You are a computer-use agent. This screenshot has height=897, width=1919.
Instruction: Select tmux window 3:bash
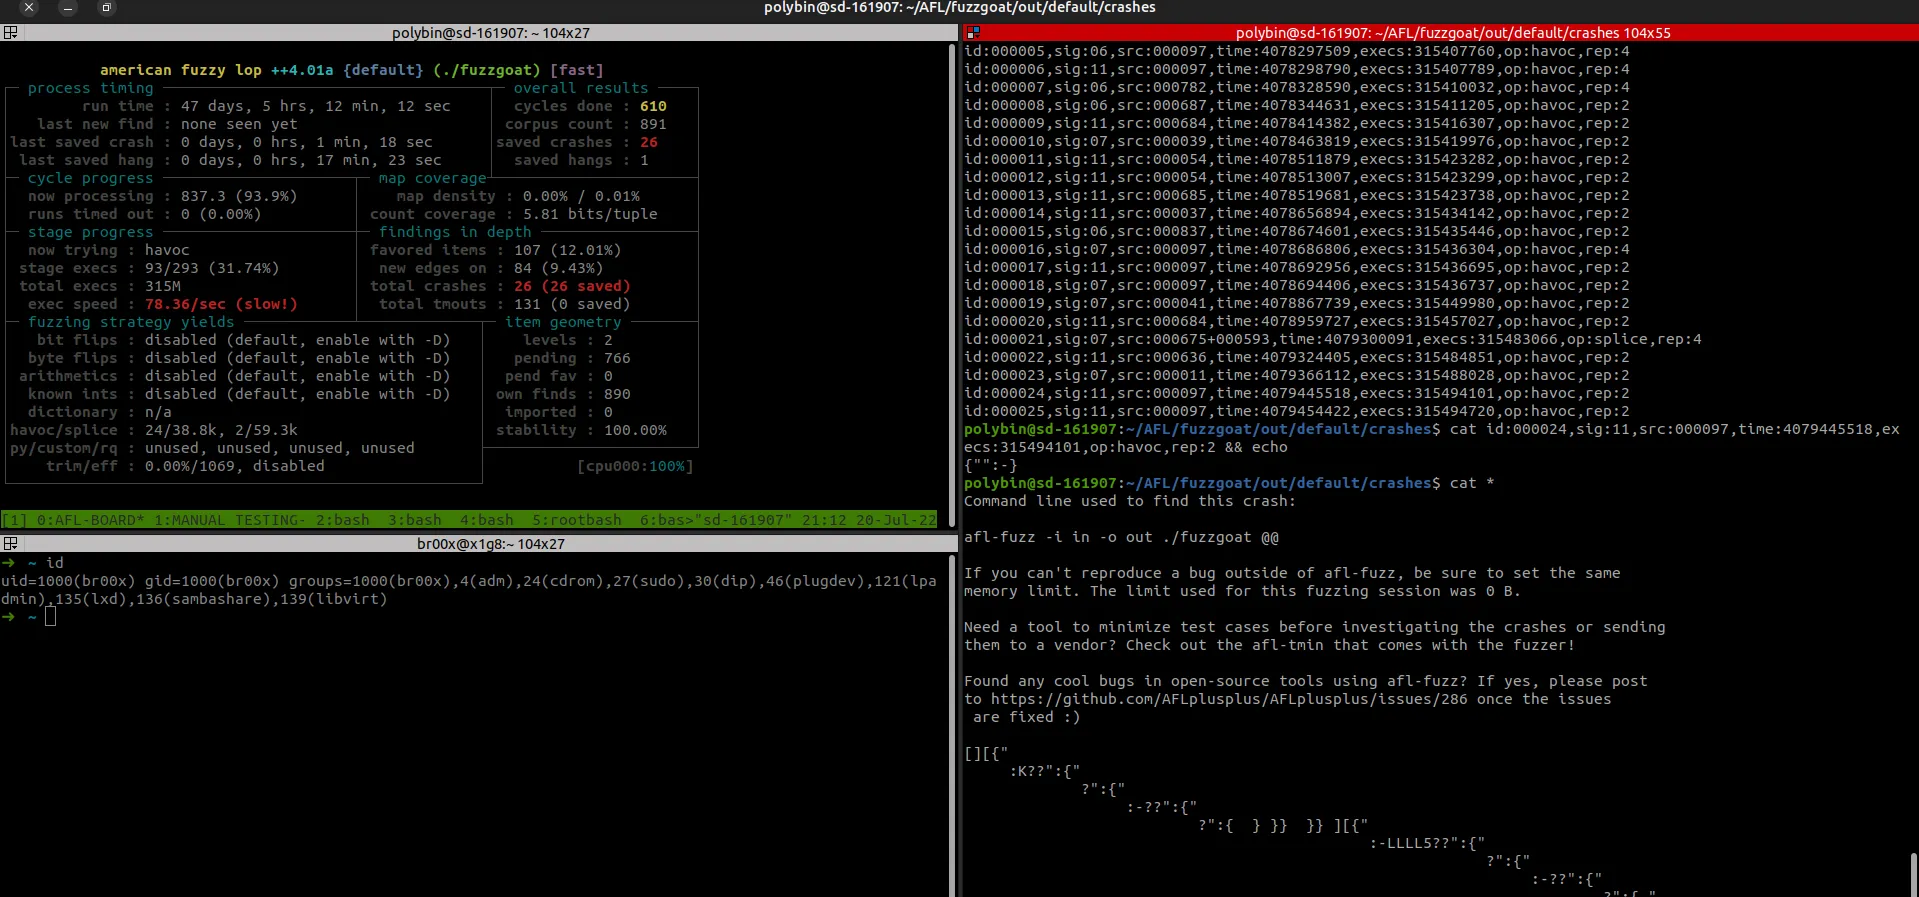point(415,520)
